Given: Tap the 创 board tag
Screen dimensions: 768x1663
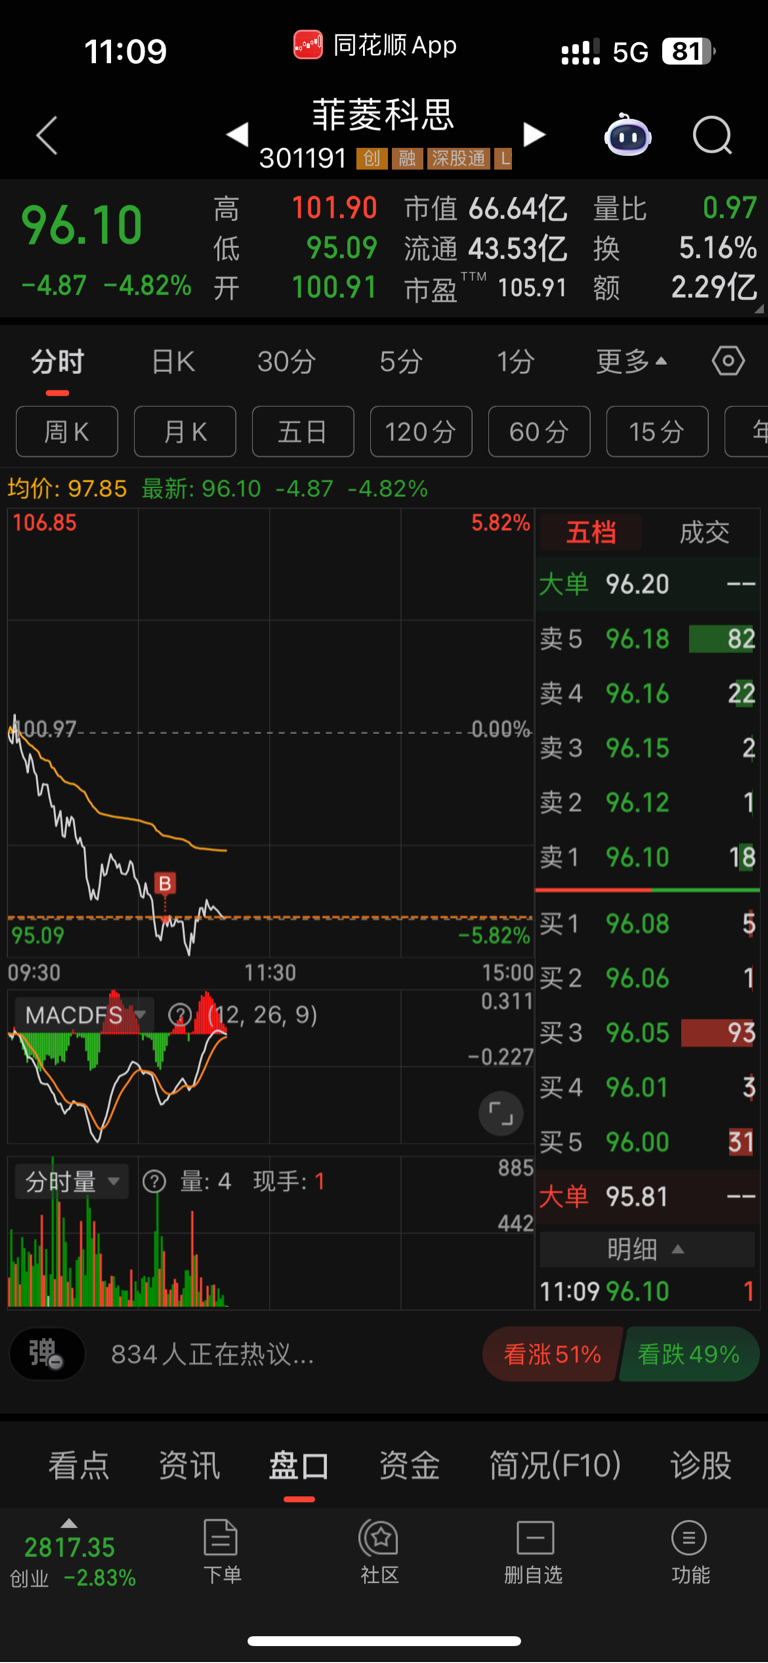Looking at the screenshot, I should (371, 158).
